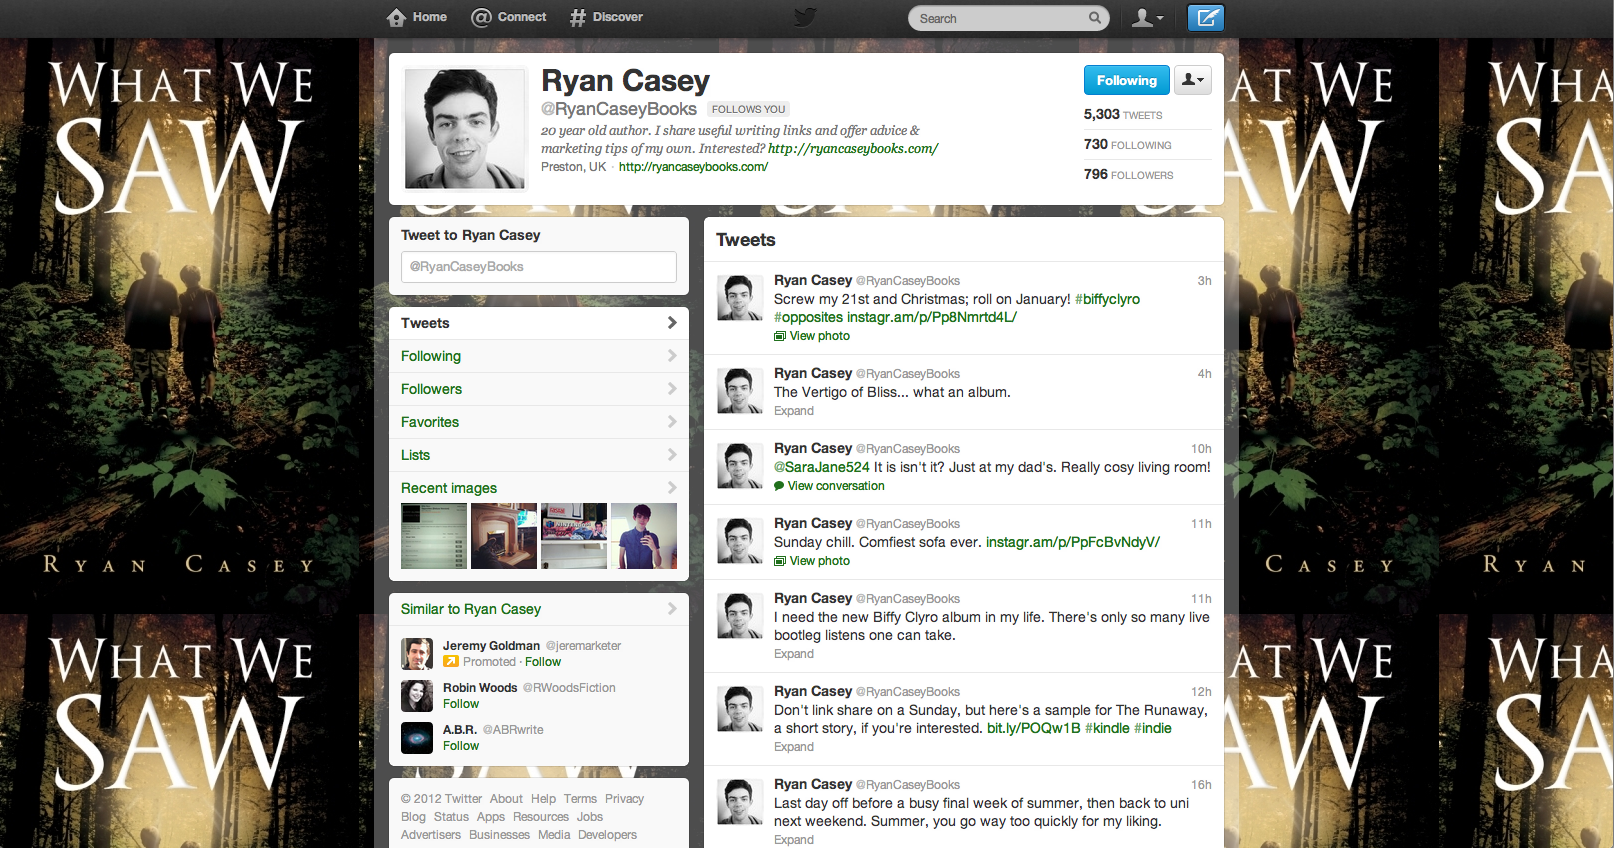Image resolution: width=1614 pixels, height=848 pixels.
Task: Open the Privacy footer link
Action: coord(624,799)
